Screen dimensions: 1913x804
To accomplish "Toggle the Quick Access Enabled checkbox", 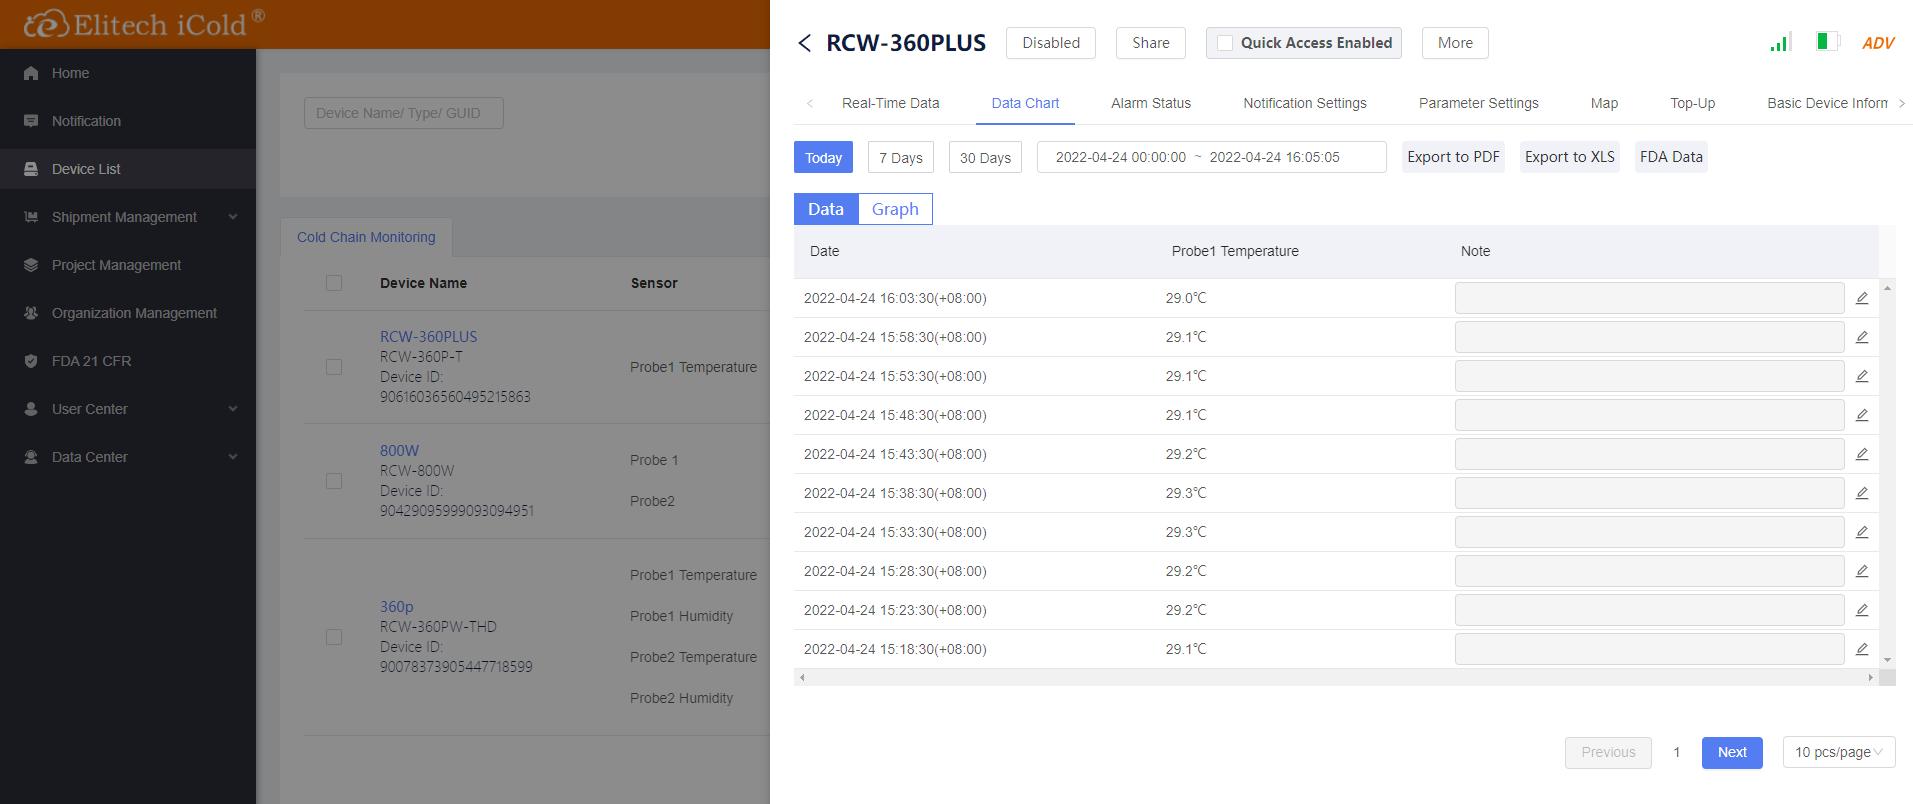I will point(1225,43).
